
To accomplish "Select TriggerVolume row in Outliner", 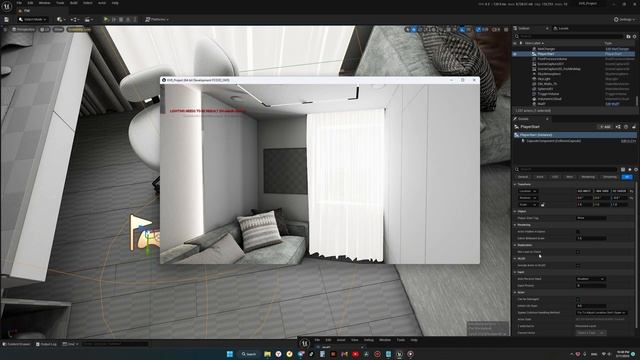I will tap(574, 94).
